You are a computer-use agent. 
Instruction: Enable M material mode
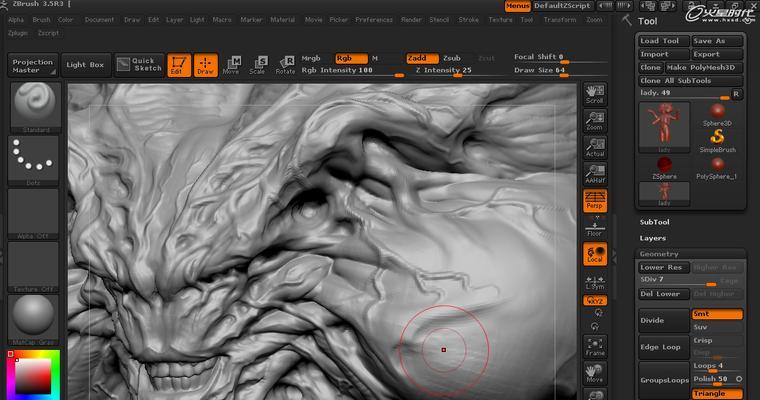coord(375,58)
